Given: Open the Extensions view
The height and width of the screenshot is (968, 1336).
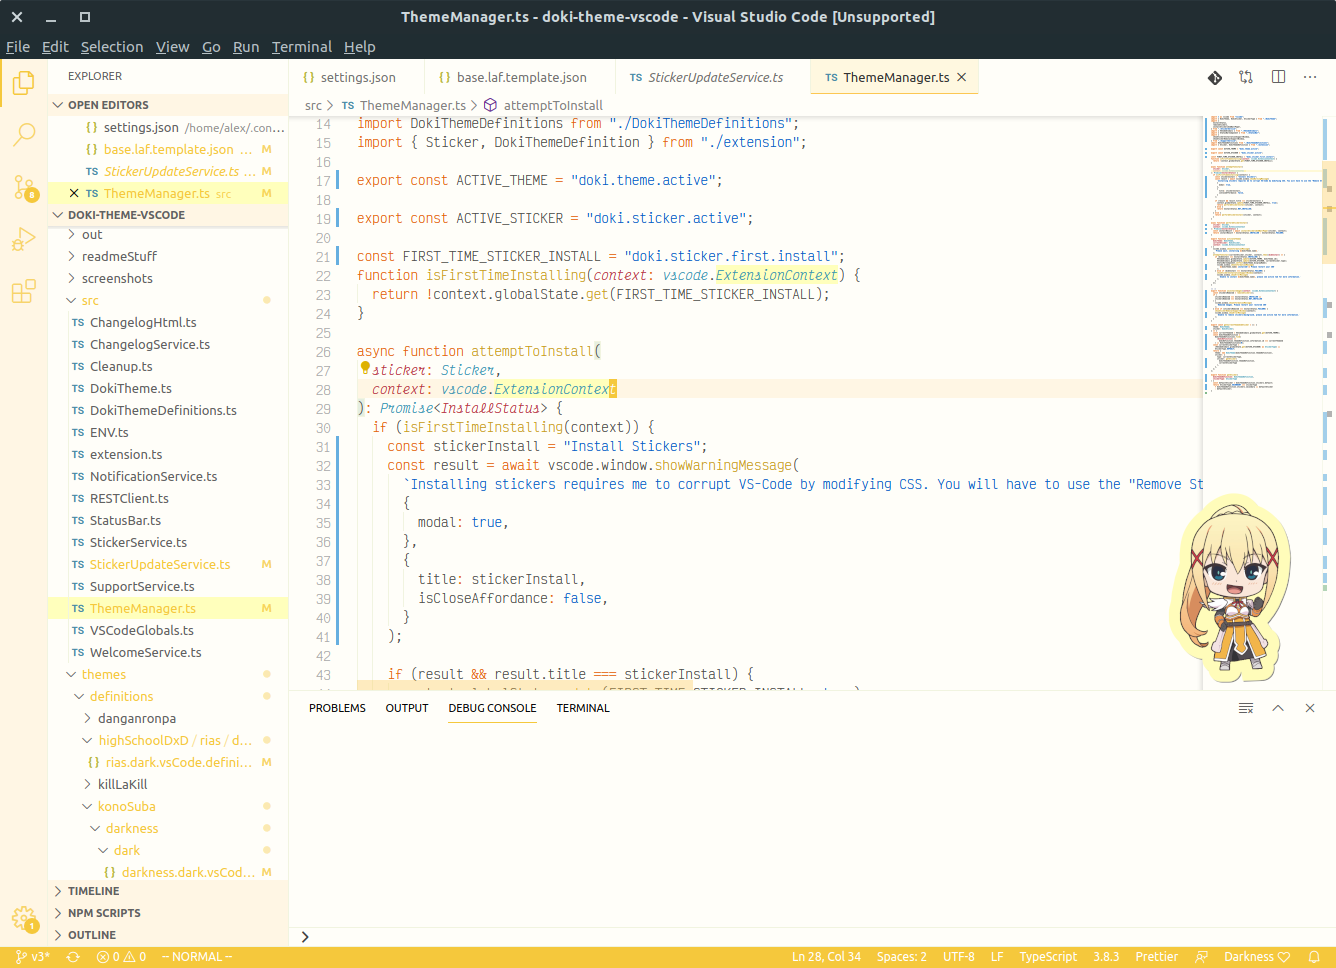Looking at the screenshot, I should coord(24,292).
